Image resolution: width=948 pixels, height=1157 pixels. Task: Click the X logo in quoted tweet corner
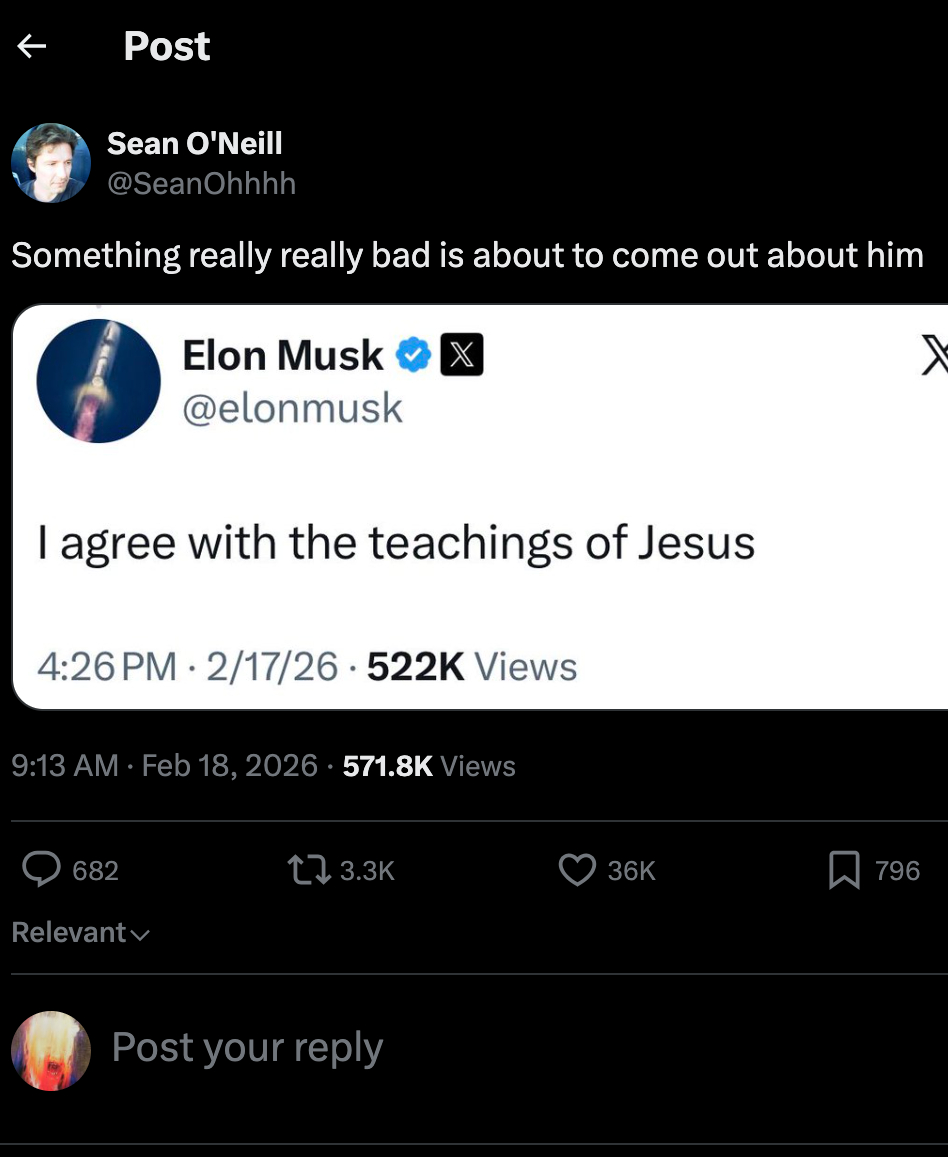click(x=934, y=356)
